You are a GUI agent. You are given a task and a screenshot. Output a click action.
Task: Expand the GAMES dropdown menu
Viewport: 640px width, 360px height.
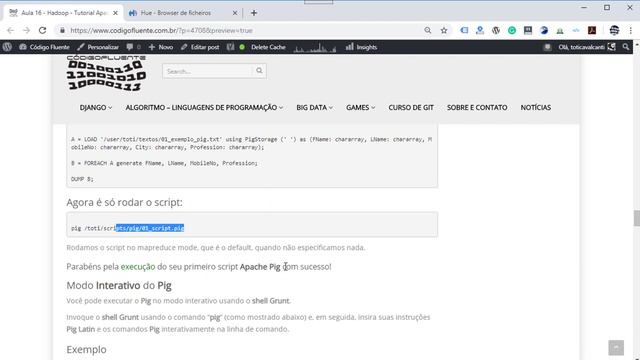click(360, 107)
